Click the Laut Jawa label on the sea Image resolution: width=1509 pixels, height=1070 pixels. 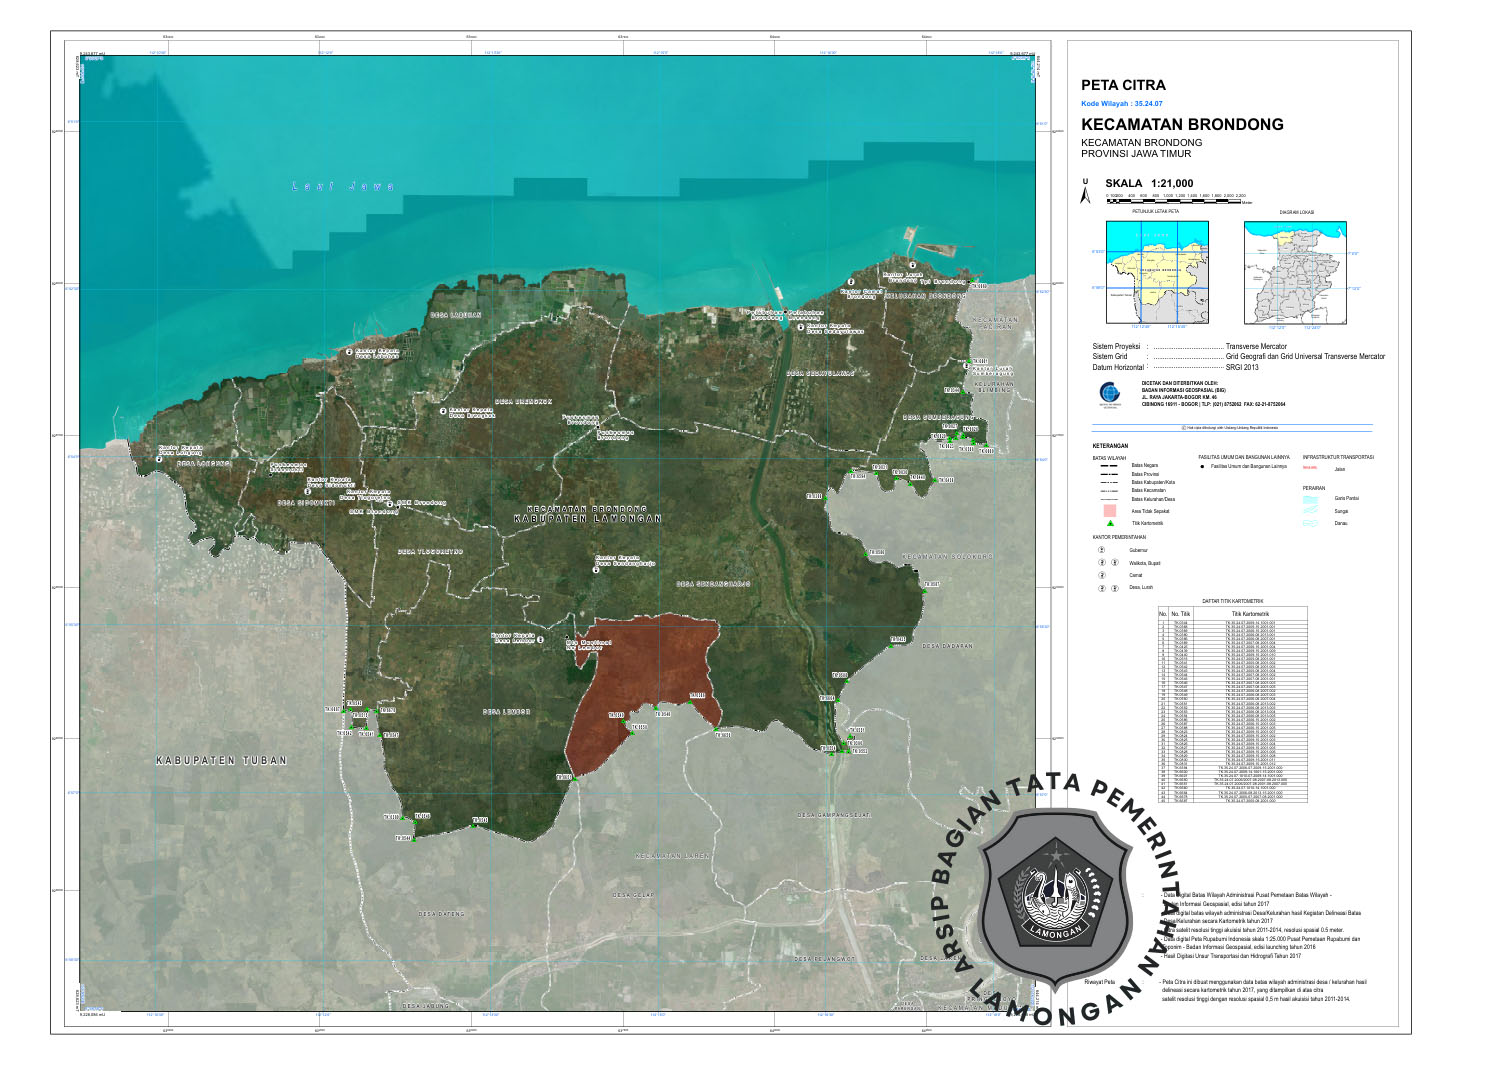click(343, 186)
